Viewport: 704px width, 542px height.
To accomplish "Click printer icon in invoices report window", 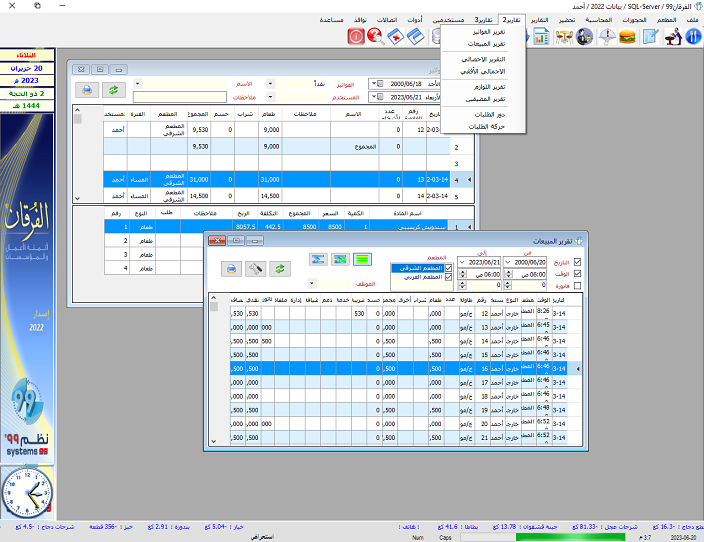I will pos(87,90).
